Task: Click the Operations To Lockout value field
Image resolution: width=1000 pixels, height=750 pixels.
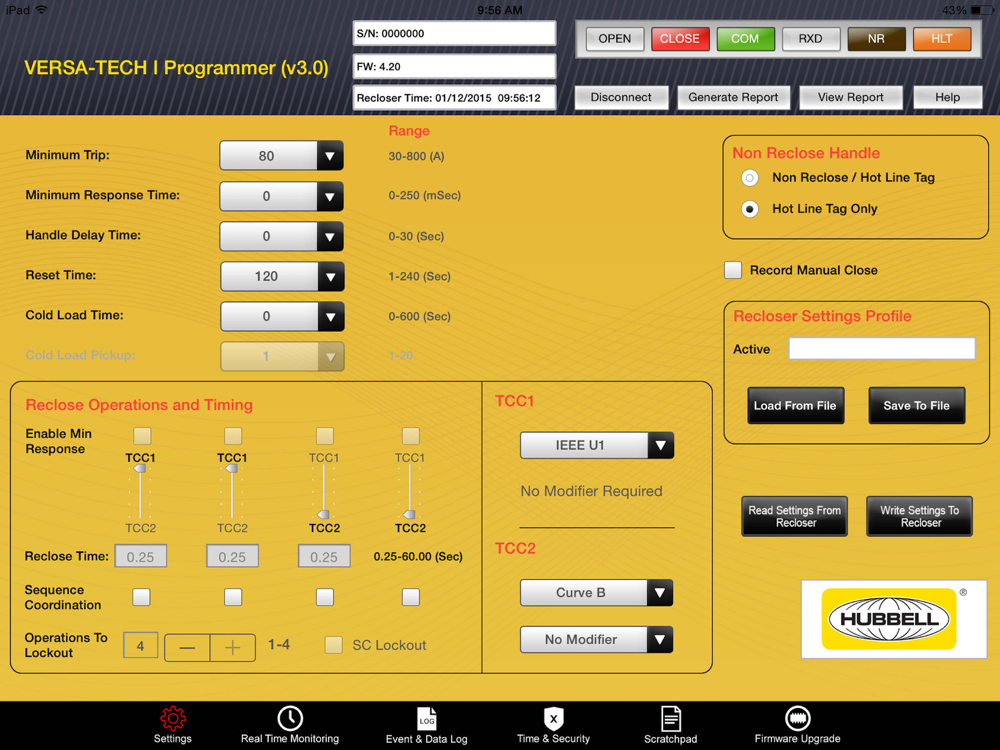Action: click(140, 646)
